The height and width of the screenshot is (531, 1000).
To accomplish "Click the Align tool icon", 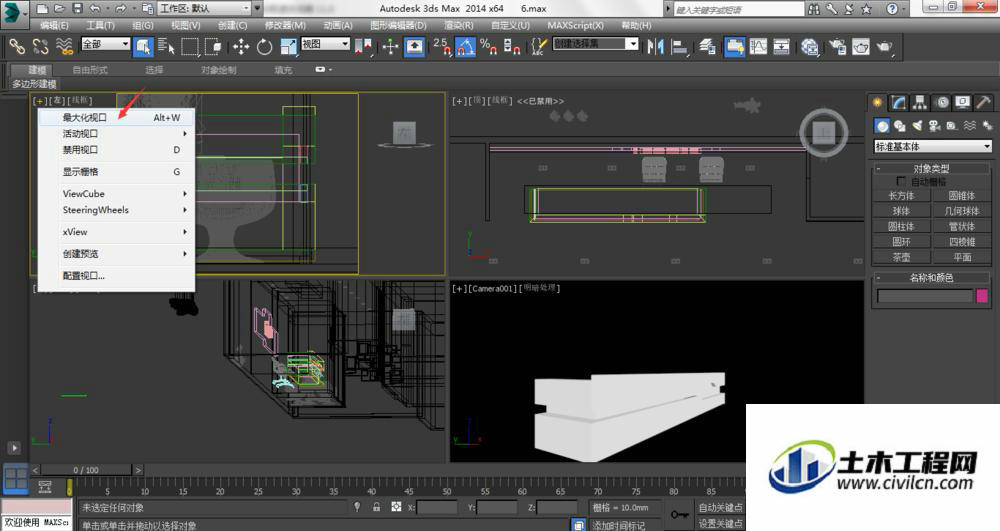I will pos(680,47).
